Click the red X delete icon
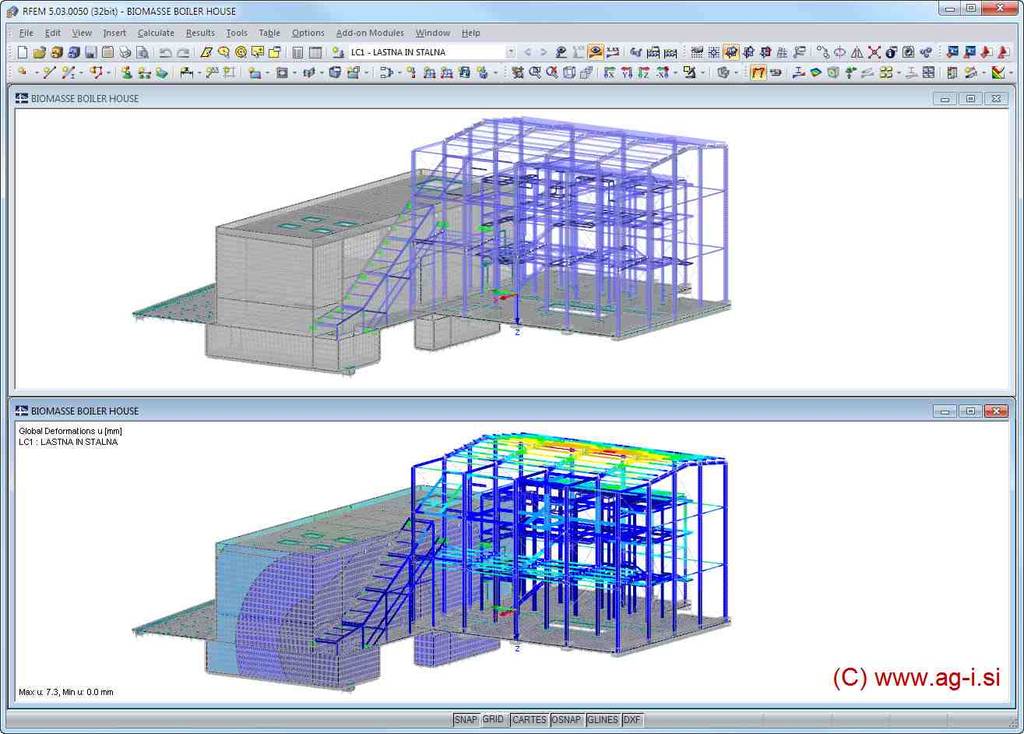This screenshot has width=1024, height=734. click(874, 52)
